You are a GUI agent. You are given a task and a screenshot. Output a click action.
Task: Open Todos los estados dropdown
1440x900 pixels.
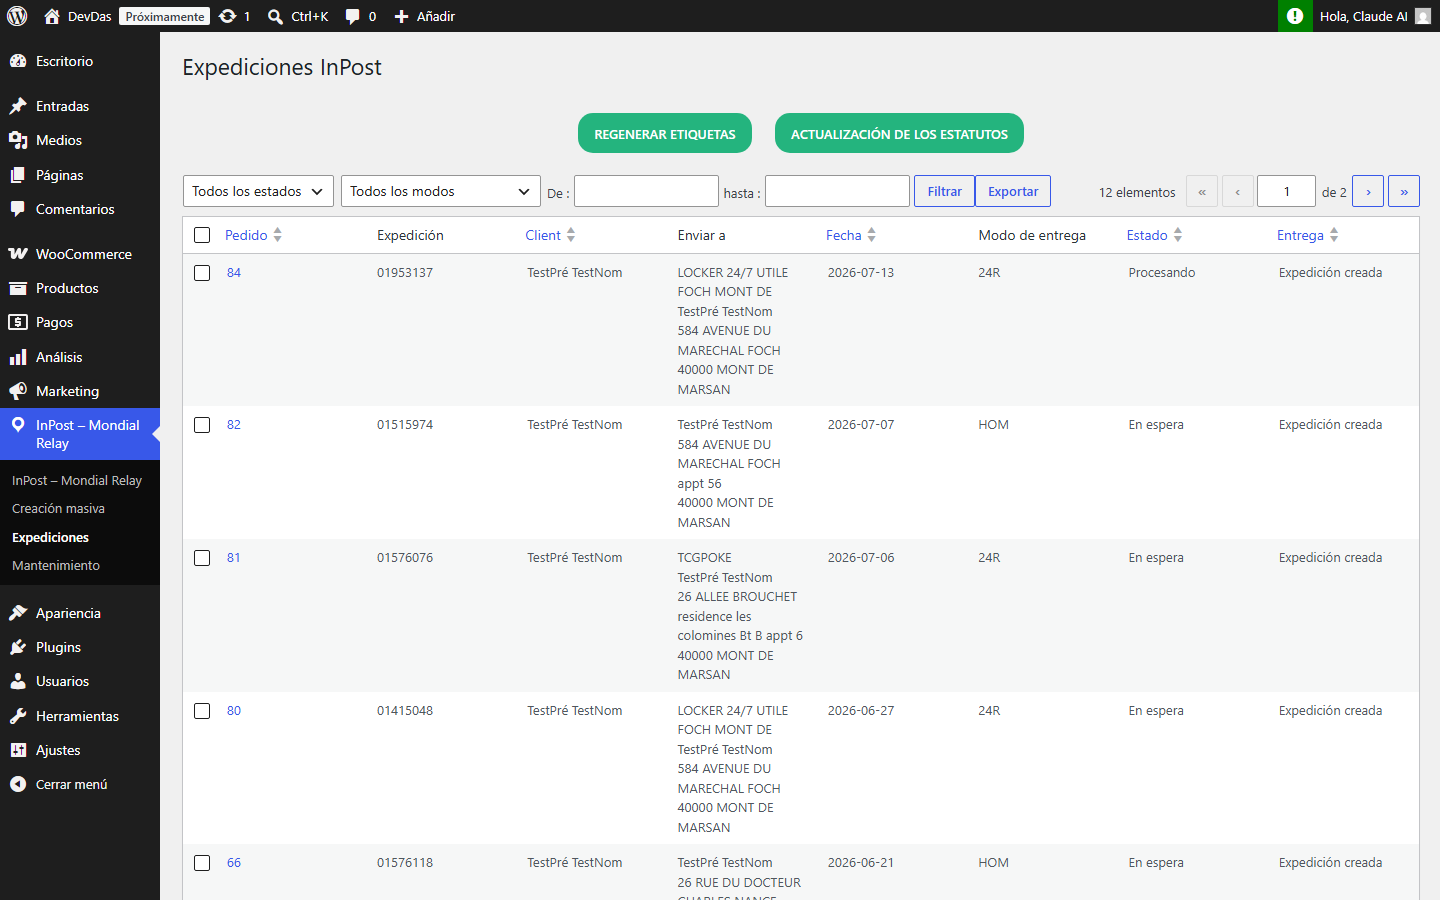click(258, 191)
